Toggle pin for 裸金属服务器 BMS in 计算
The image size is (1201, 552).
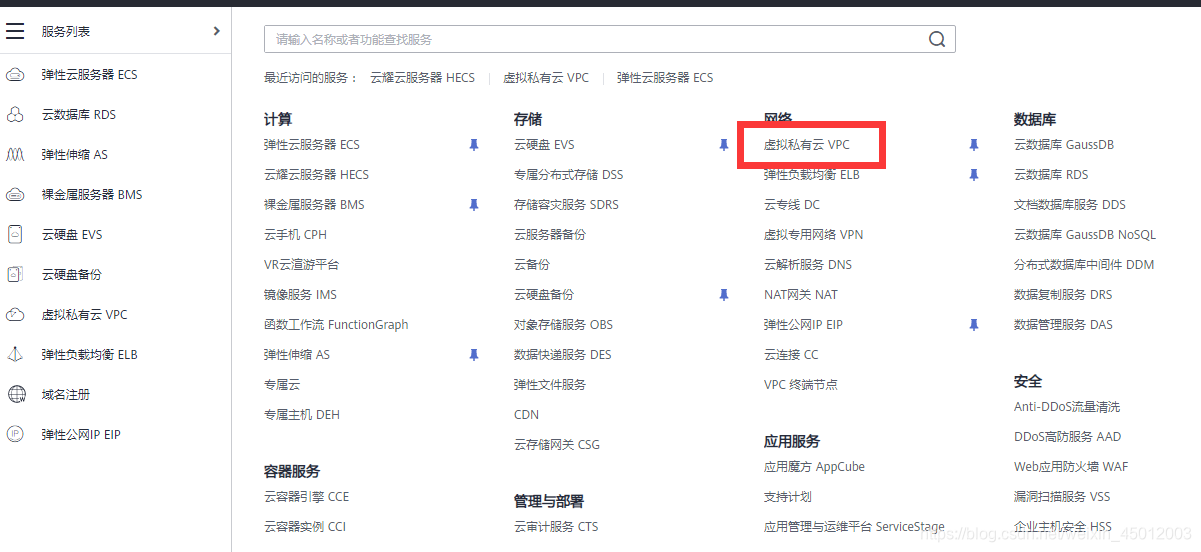[x=474, y=205]
